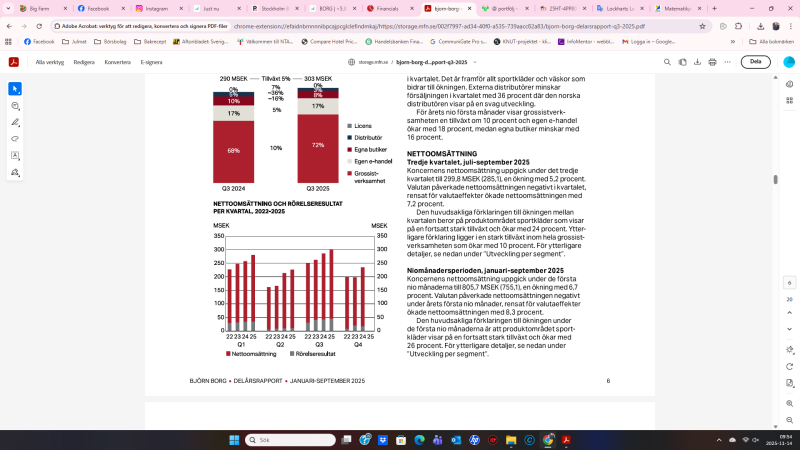Switch to the Financials tab

click(x=390, y=9)
